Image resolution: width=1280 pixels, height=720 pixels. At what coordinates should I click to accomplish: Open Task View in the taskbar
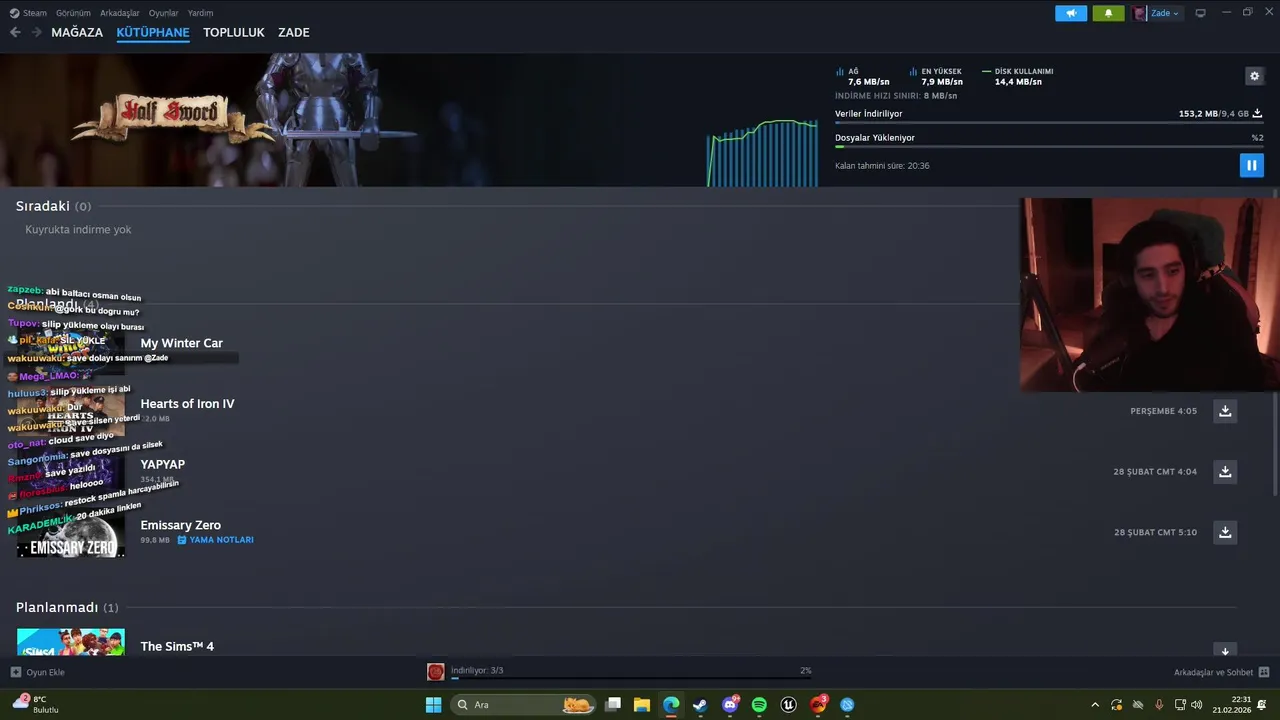tap(613, 704)
